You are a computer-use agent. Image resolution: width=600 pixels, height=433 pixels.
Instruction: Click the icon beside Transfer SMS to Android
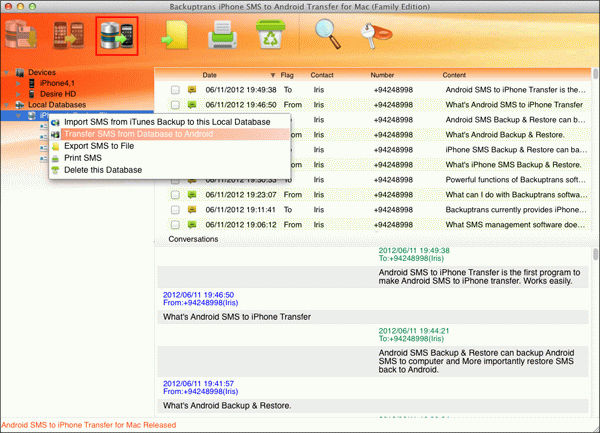[x=55, y=134]
